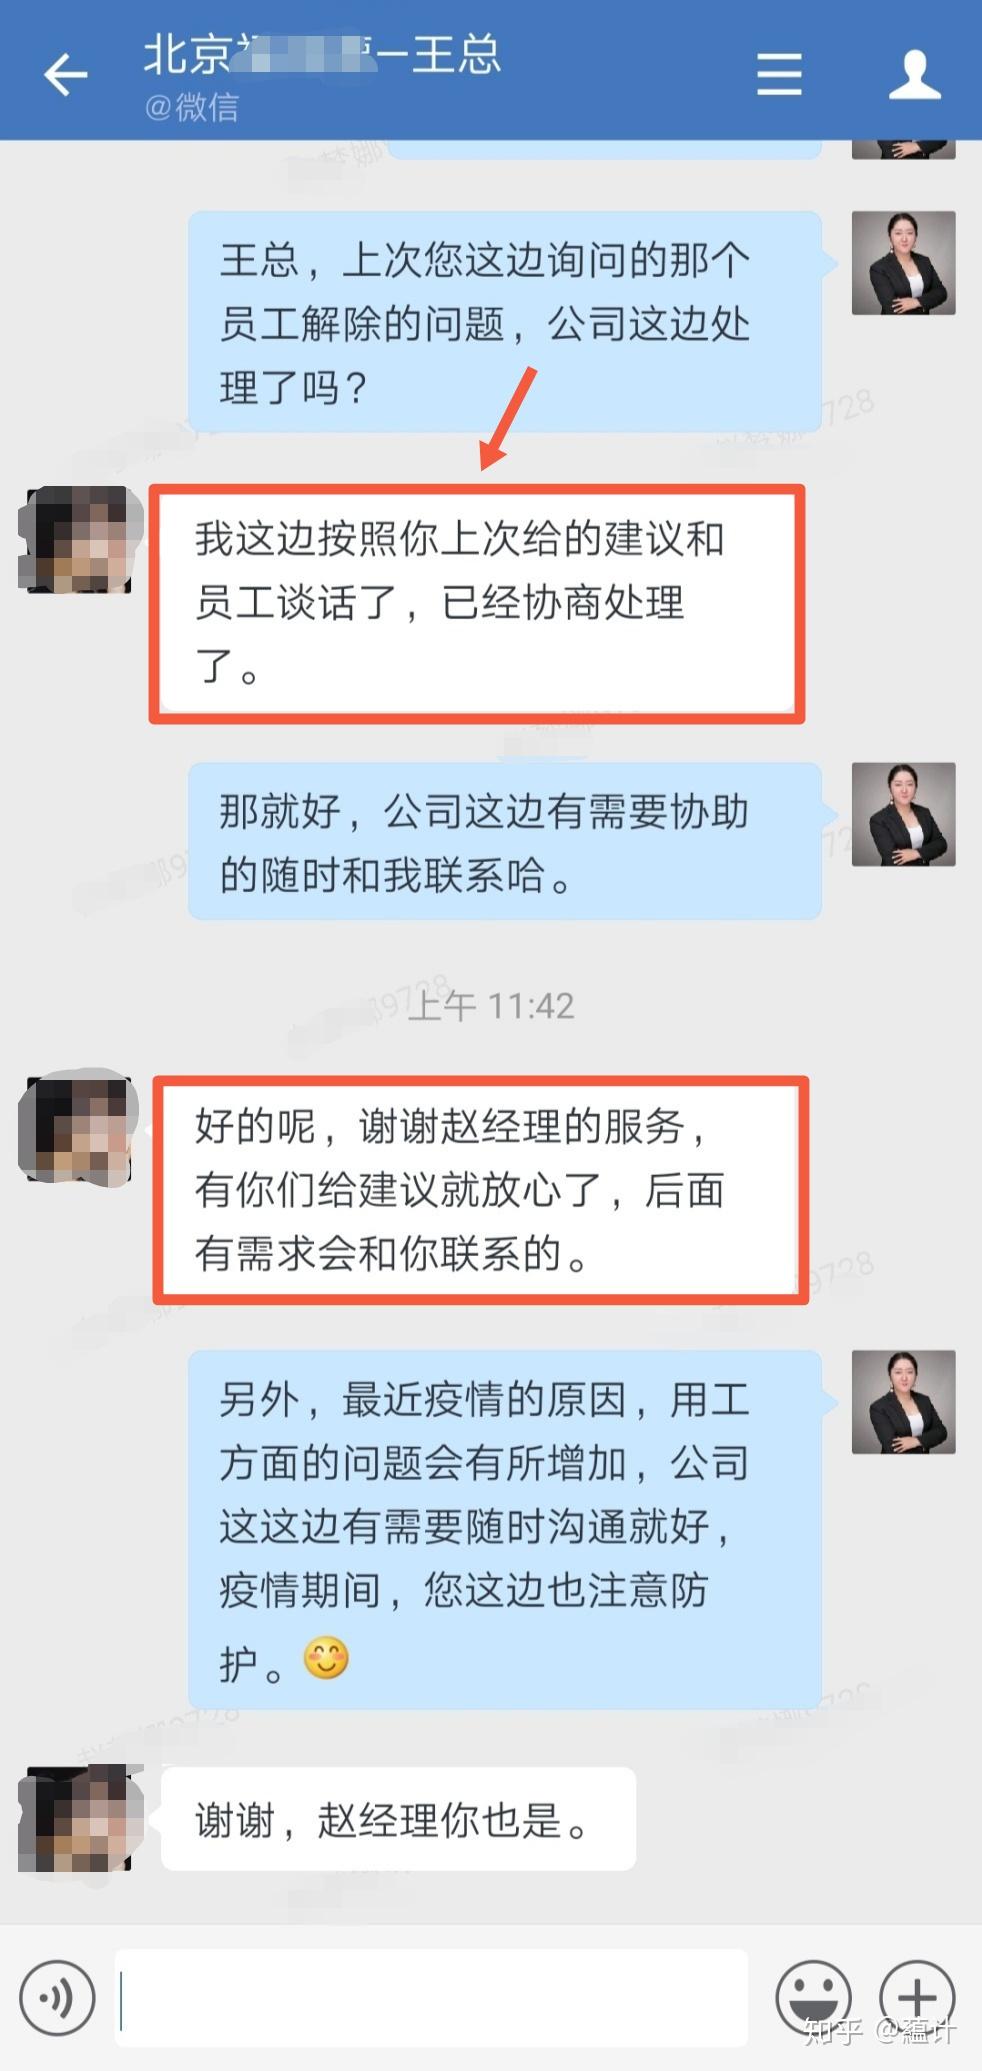Tap sender avatar beside 王总，上次您这边 message
Viewport: 982px width, 2071px height.
click(x=903, y=263)
